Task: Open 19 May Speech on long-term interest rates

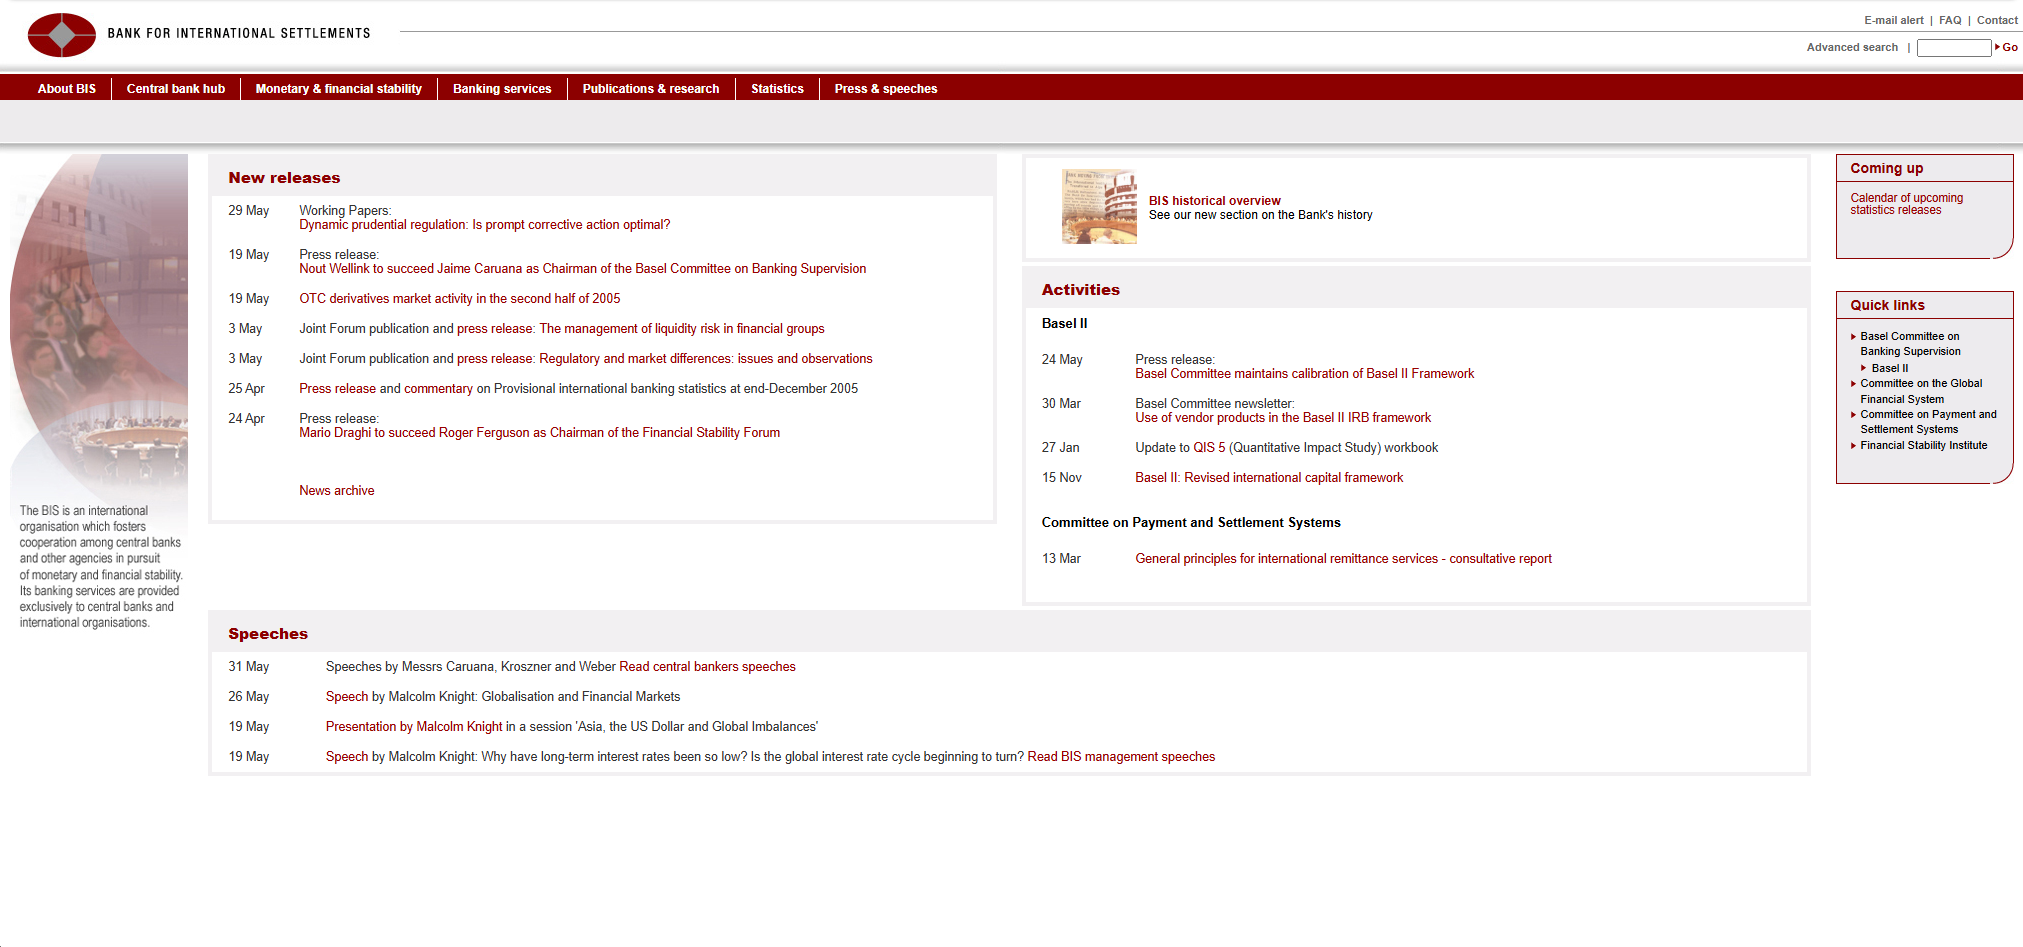Action: click(347, 757)
